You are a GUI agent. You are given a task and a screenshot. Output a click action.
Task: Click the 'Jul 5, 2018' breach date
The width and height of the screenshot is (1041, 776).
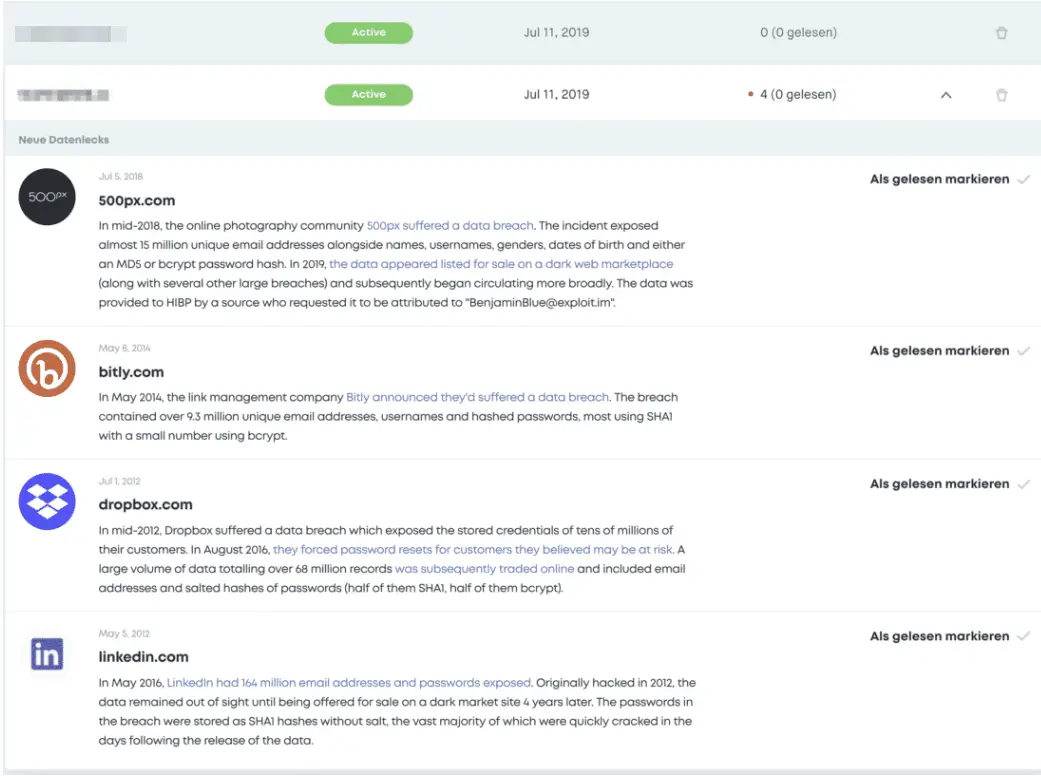(121, 177)
